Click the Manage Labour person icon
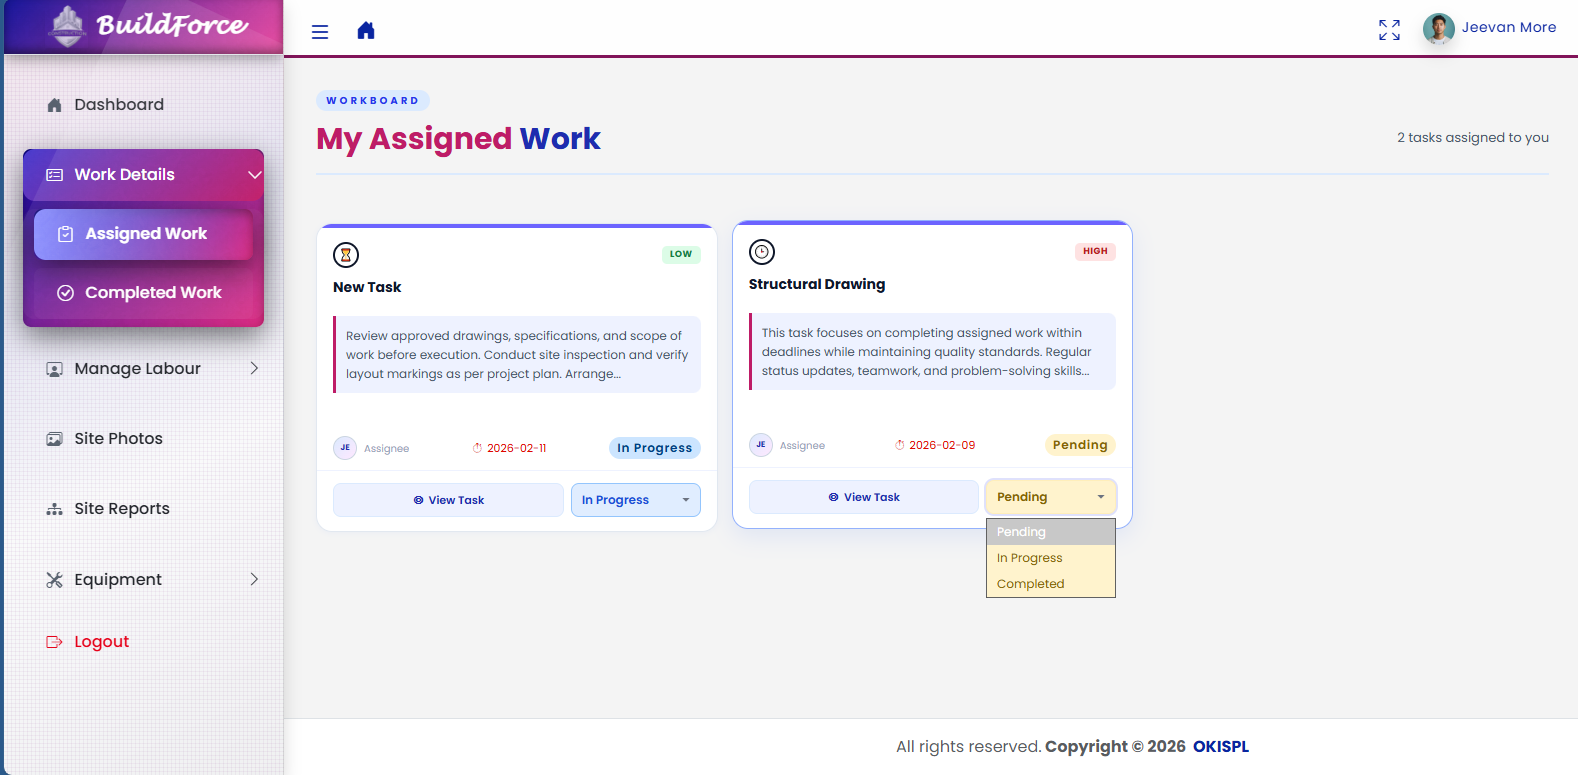Screen dimensions: 1578x775 [55, 369]
